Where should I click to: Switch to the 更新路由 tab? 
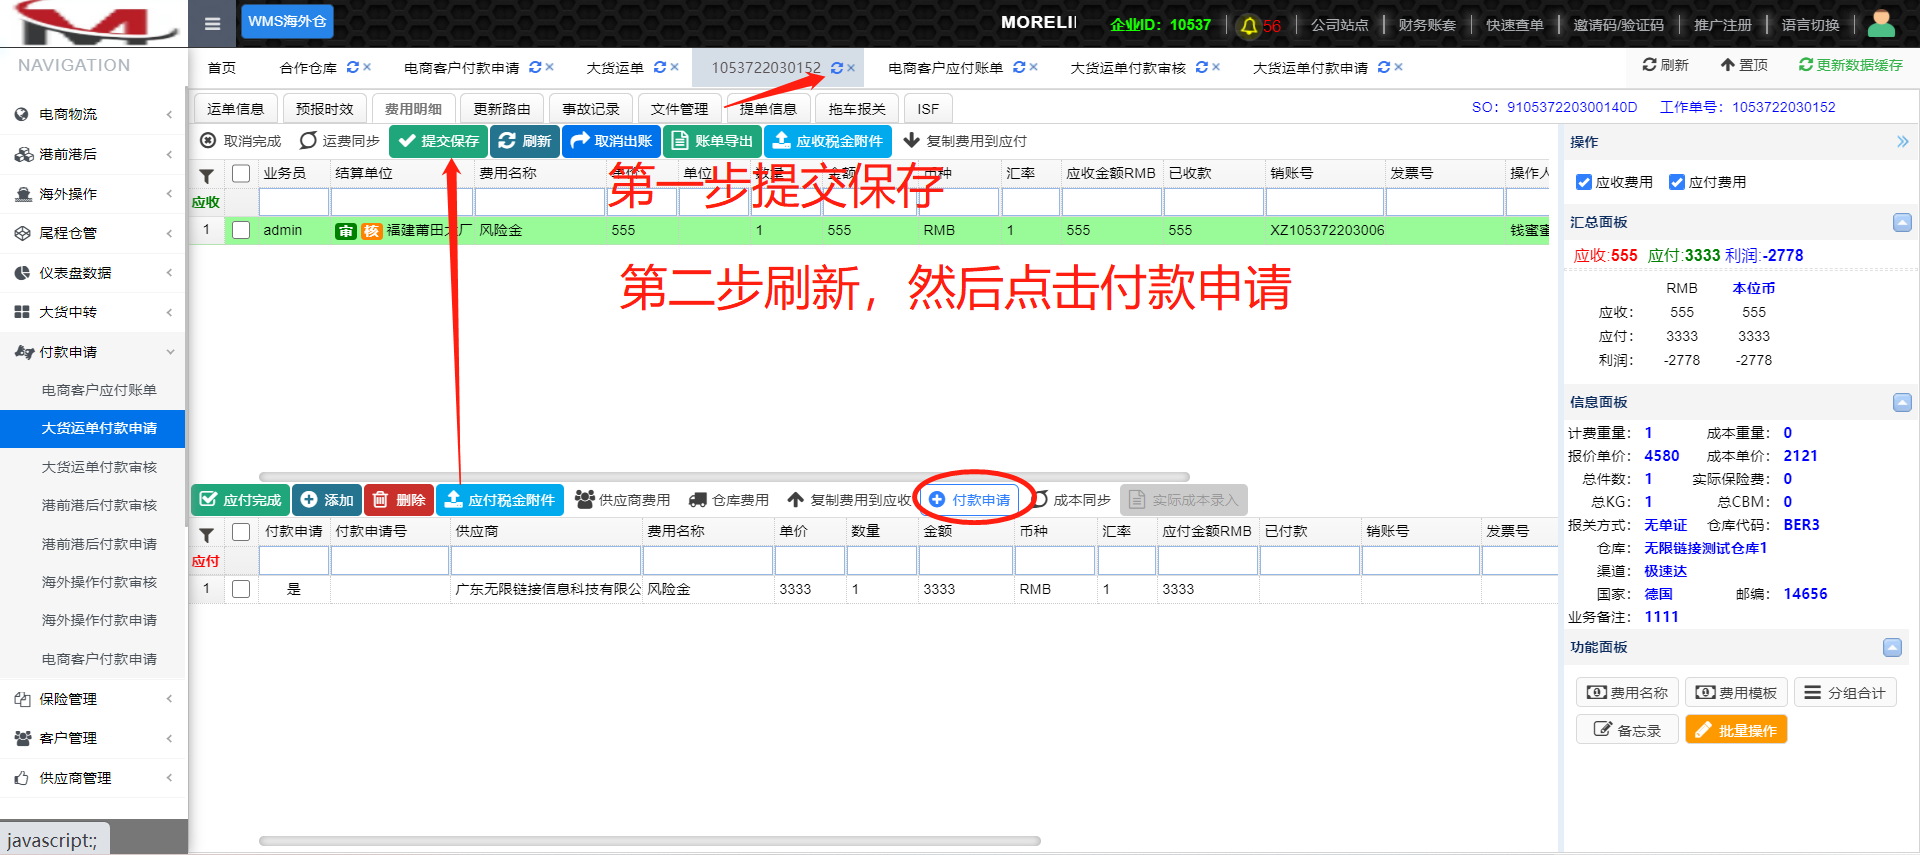(x=502, y=108)
